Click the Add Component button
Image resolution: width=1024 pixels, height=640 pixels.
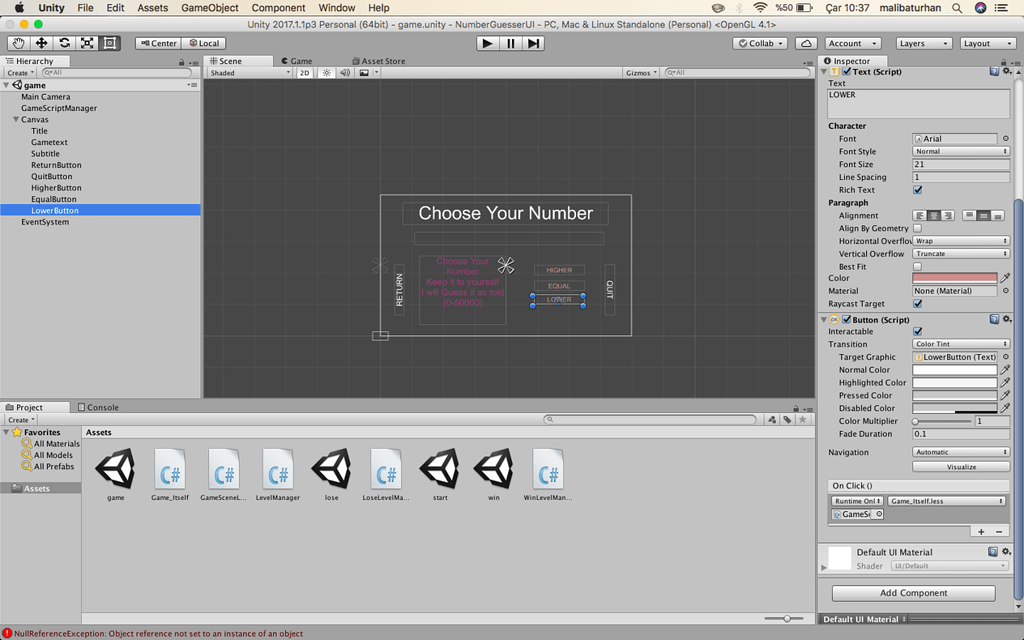click(913, 593)
